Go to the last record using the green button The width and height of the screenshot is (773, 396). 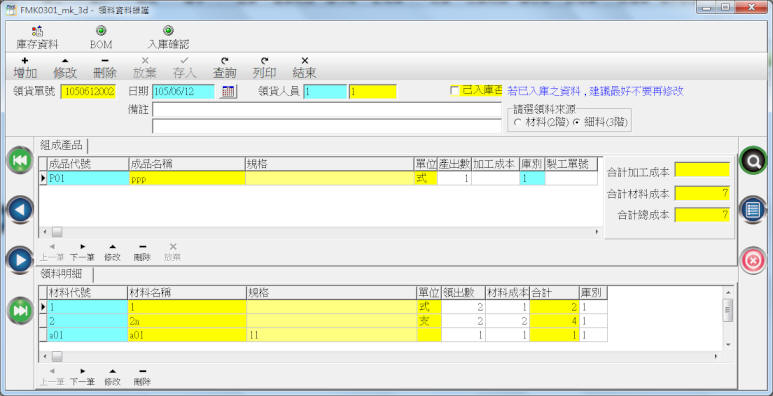click(x=20, y=310)
